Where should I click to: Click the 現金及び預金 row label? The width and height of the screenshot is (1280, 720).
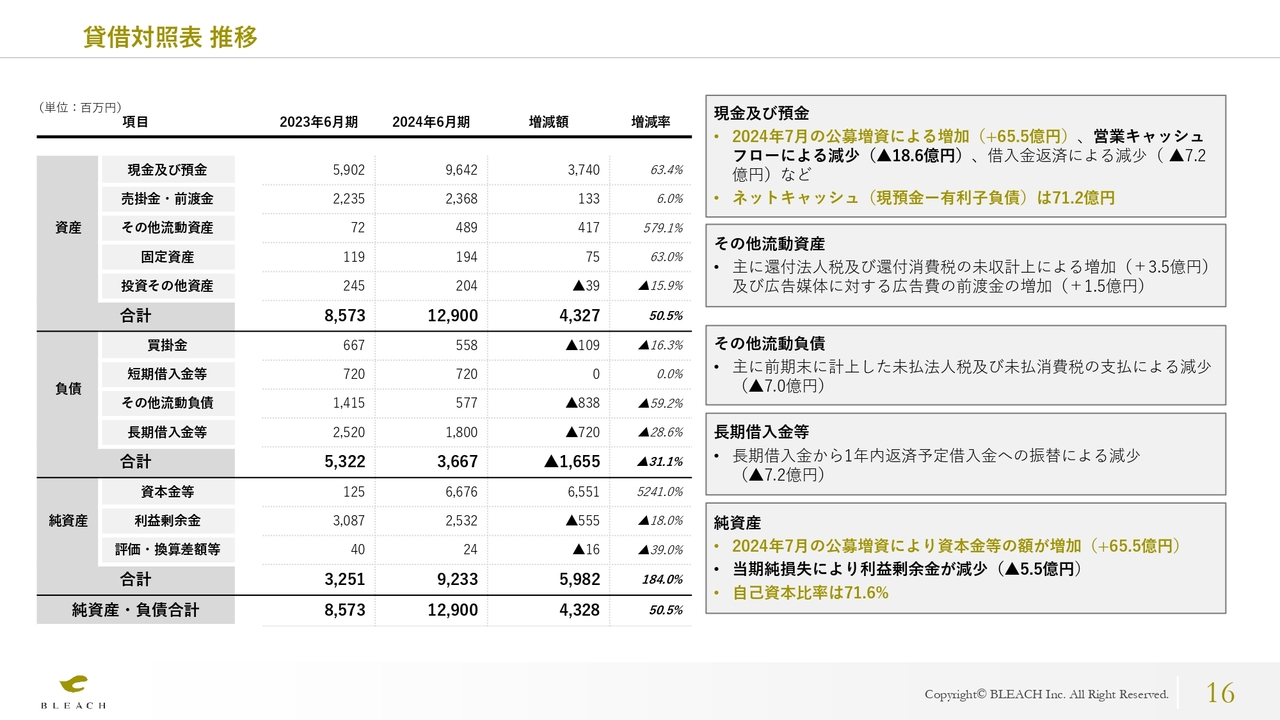pos(167,170)
